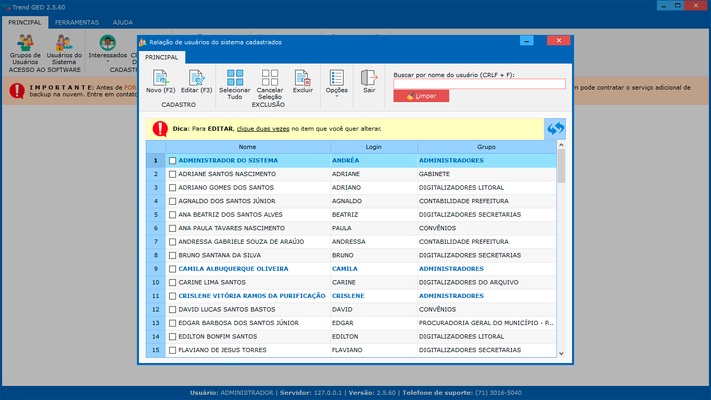This screenshot has height=400, width=711.
Task: Check the box for ADRIANE SANTOS NASCIMENTO
Action: [x=173, y=174]
